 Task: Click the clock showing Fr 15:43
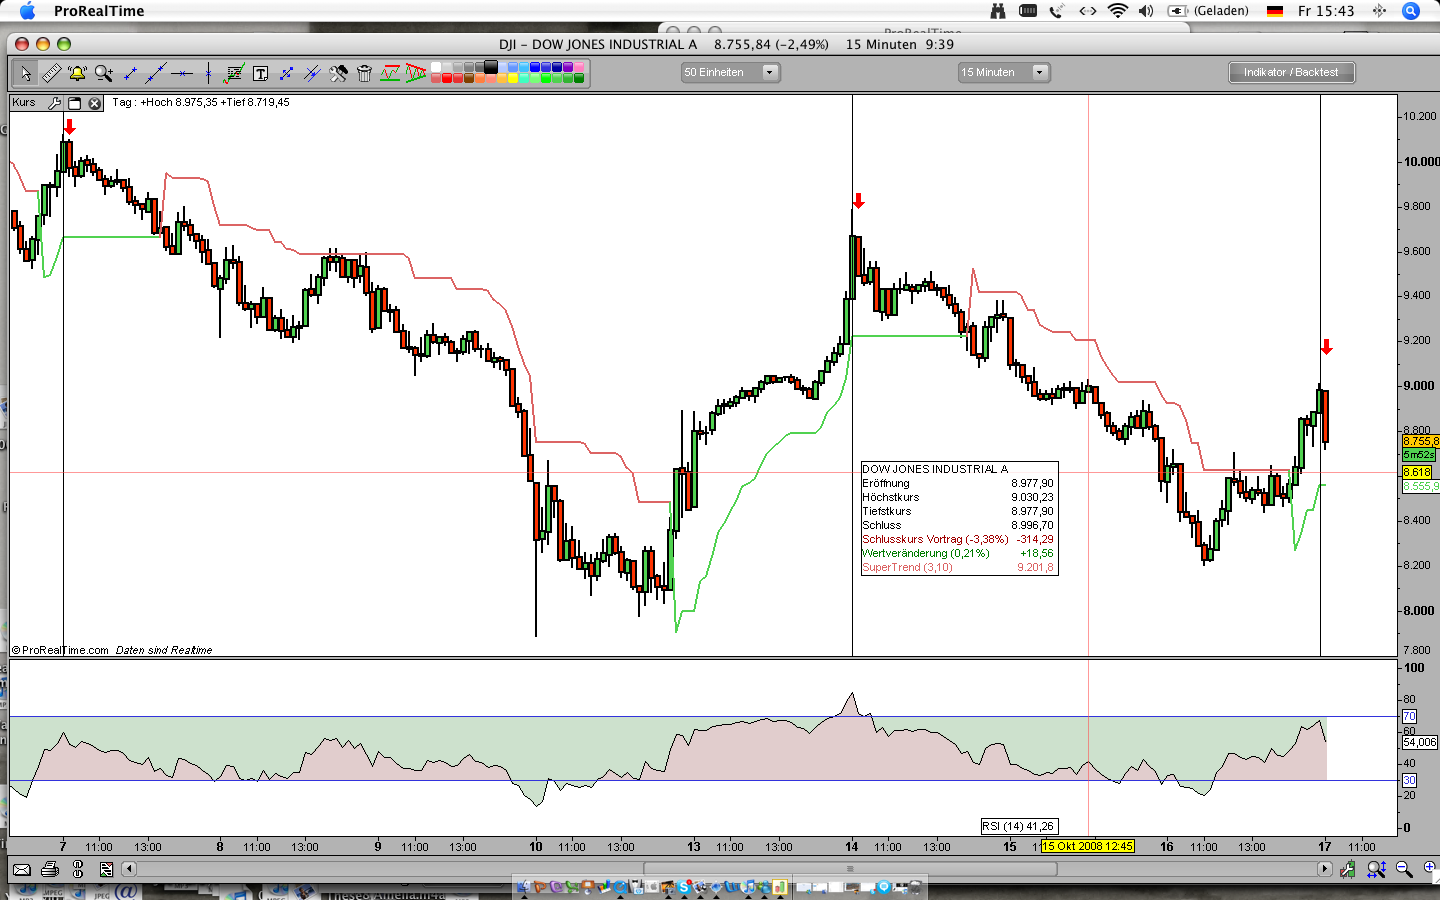coord(1326,11)
